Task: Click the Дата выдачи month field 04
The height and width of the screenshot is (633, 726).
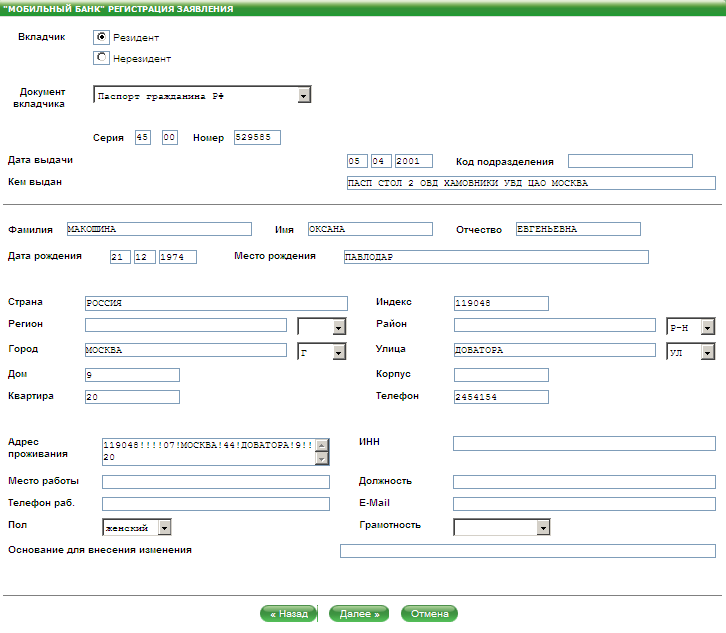Action: 381,161
